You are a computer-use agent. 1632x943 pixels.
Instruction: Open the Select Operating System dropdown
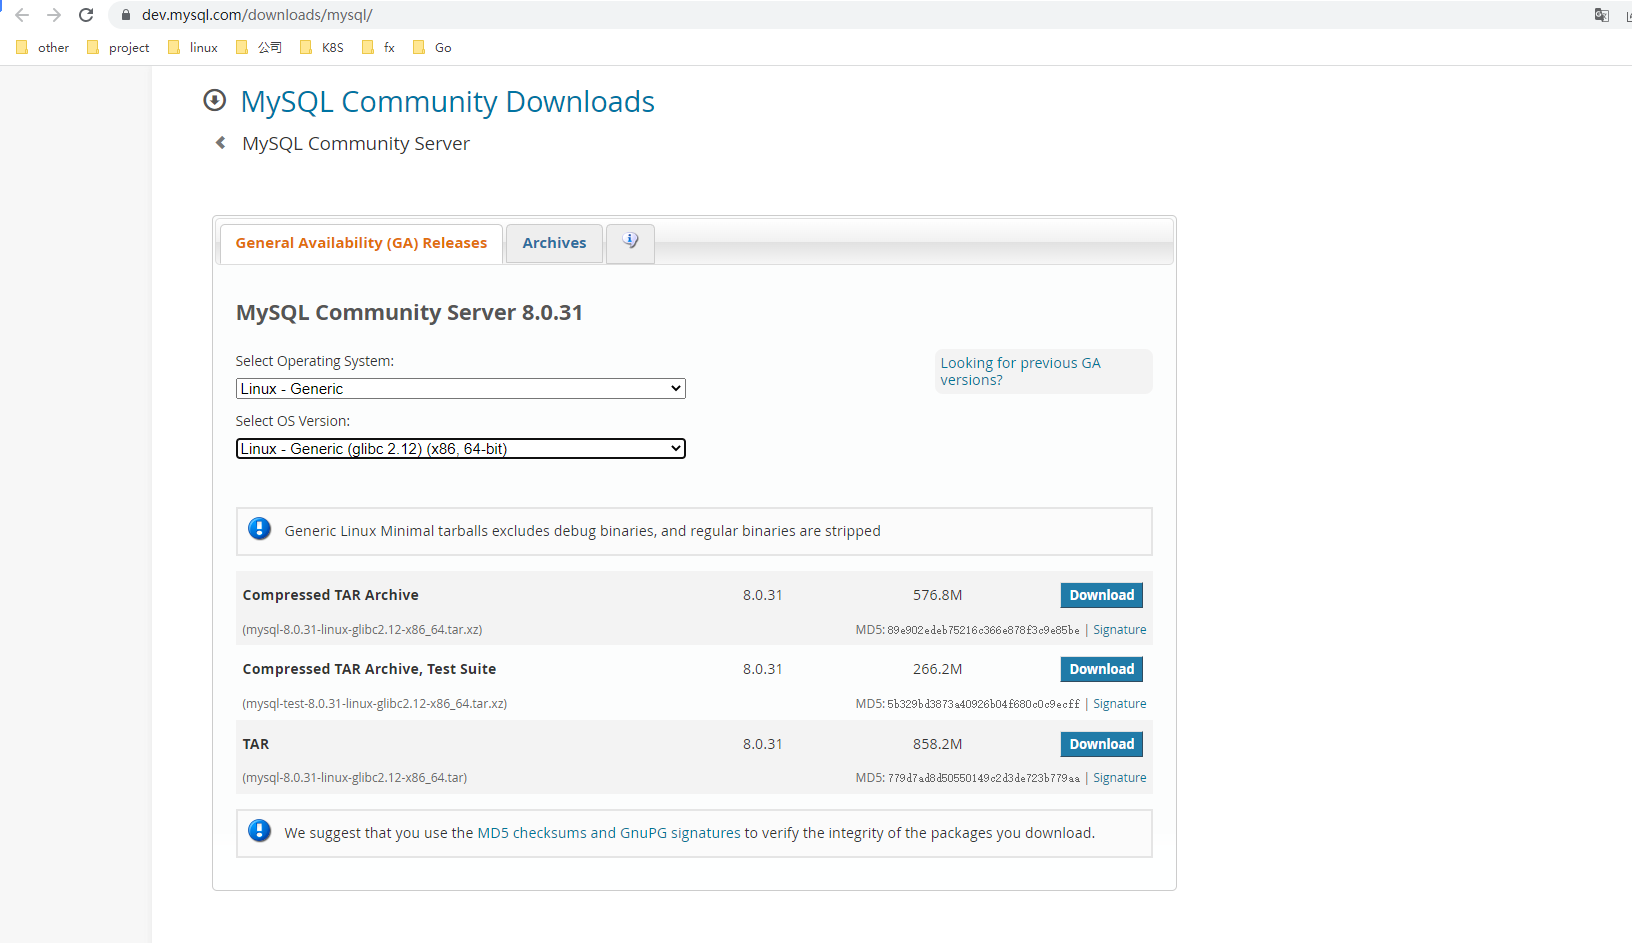tap(460, 389)
